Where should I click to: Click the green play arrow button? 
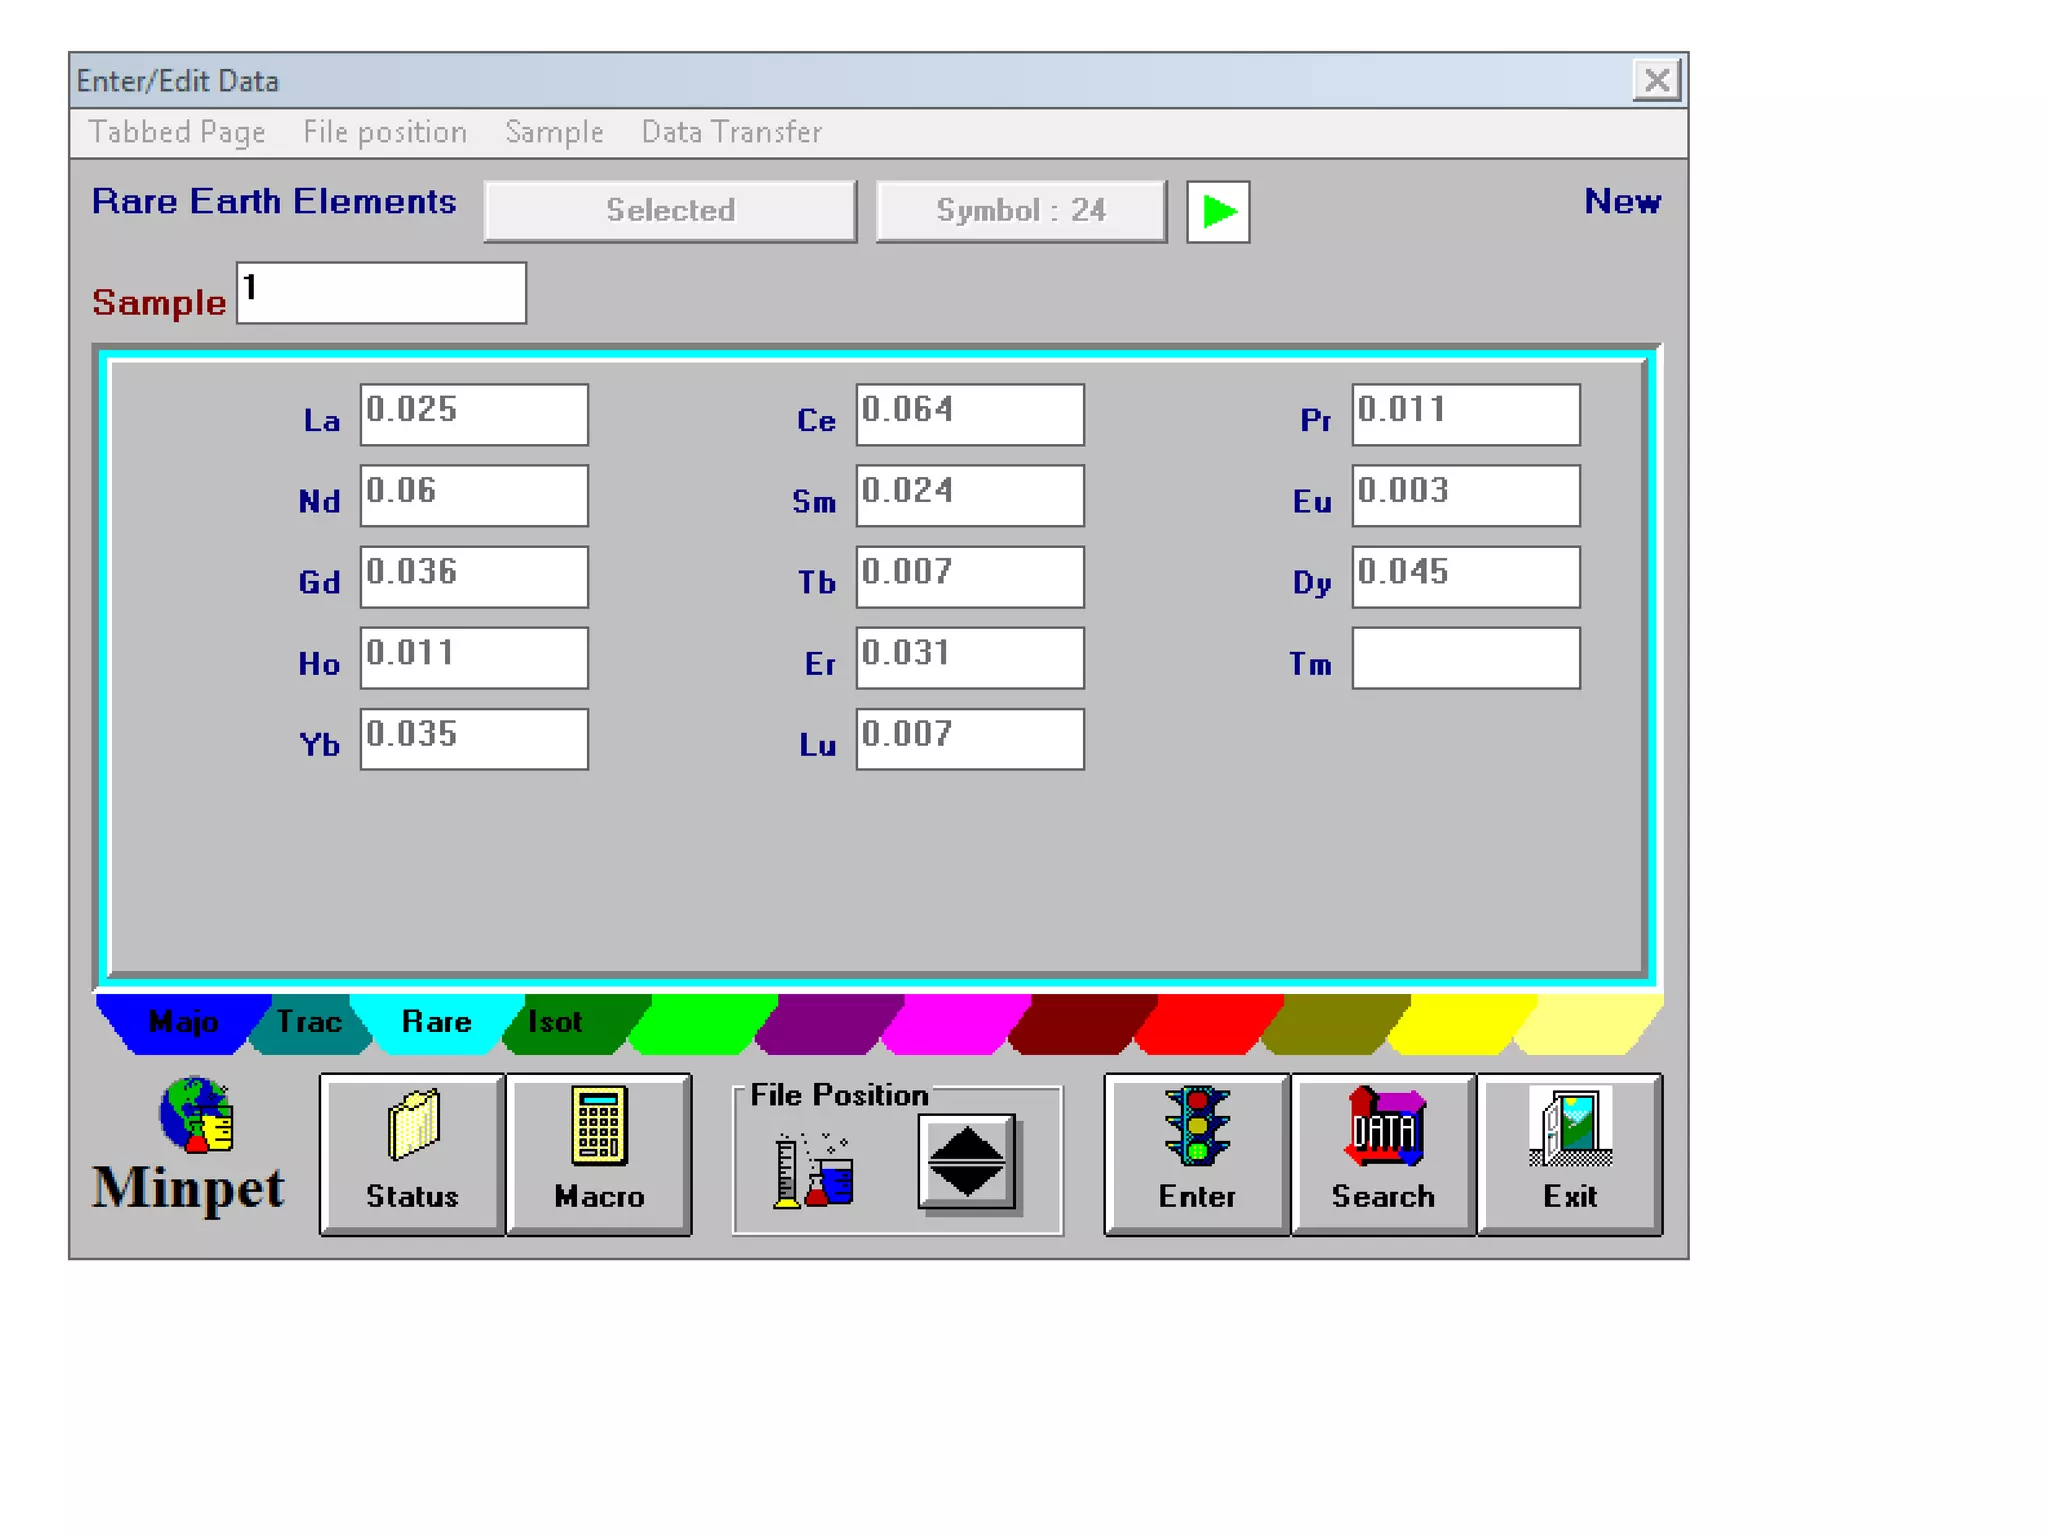click(1217, 211)
